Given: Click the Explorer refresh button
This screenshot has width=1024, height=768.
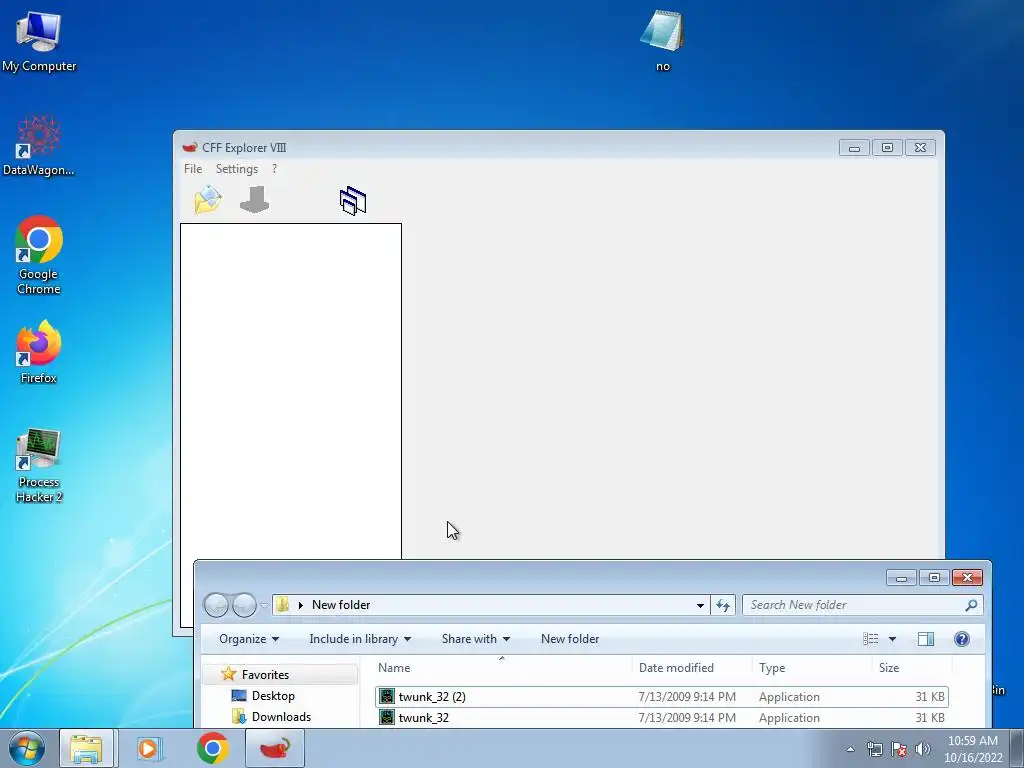Looking at the screenshot, I should (x=723, y=605).
